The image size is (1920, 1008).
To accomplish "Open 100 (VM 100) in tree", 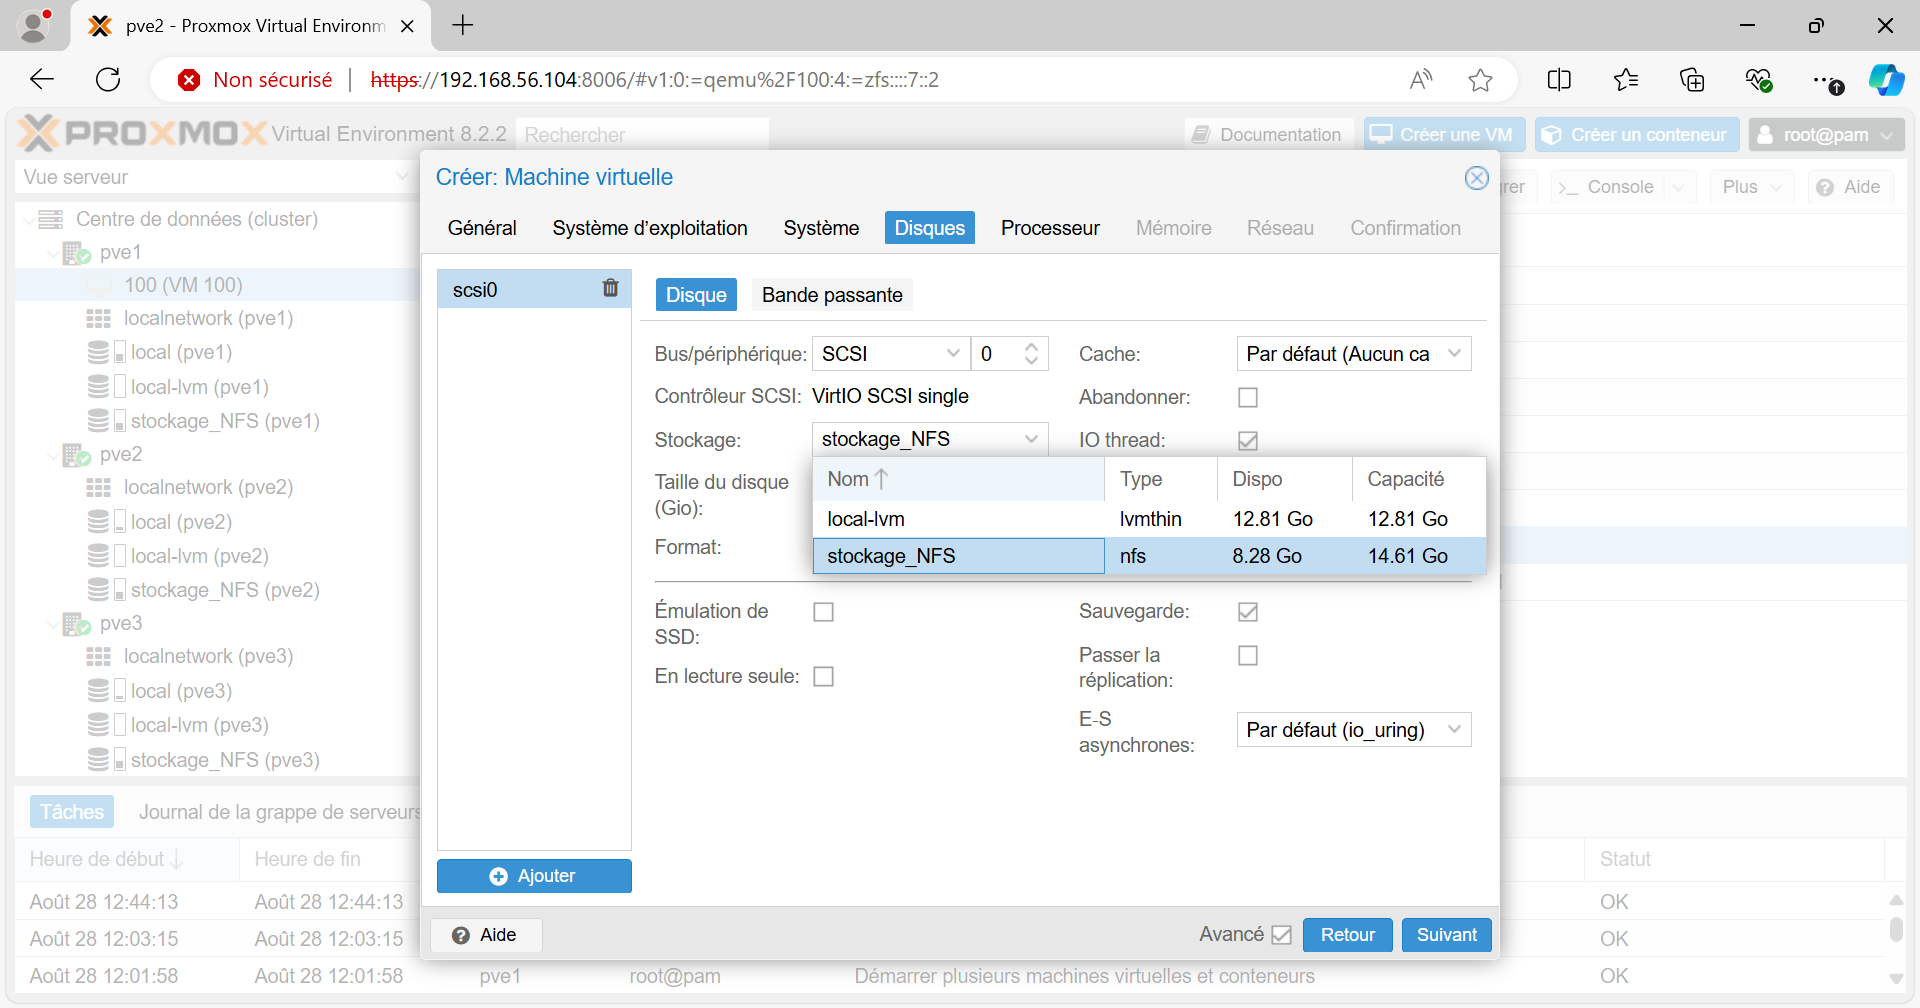I will point(183,285).
